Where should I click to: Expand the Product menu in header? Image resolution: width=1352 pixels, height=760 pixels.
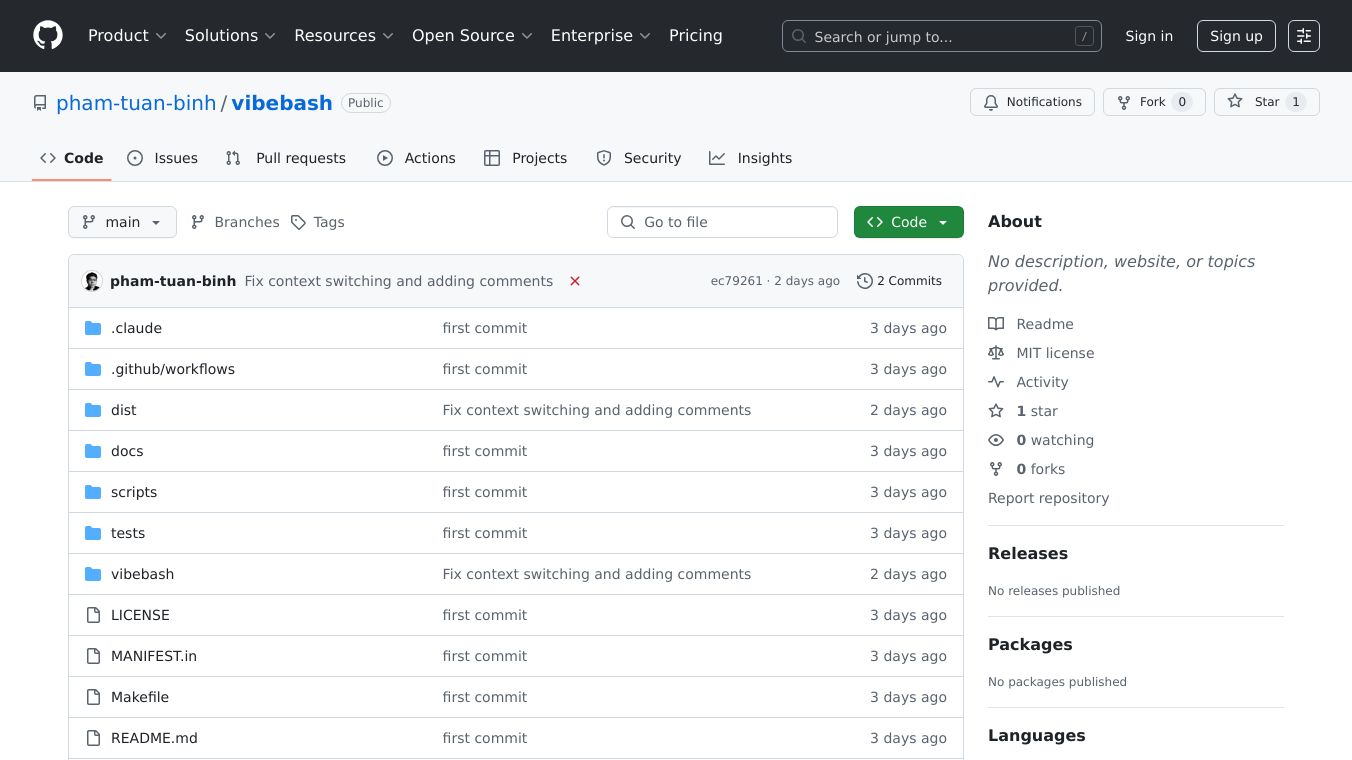(x=127, y=36)
